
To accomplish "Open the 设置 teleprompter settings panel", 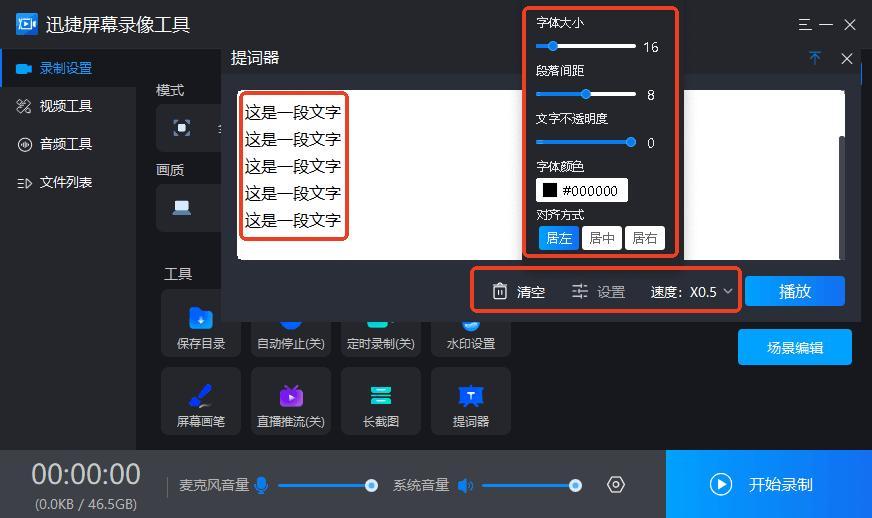I will pyautogui.click(x=598, y=291).
